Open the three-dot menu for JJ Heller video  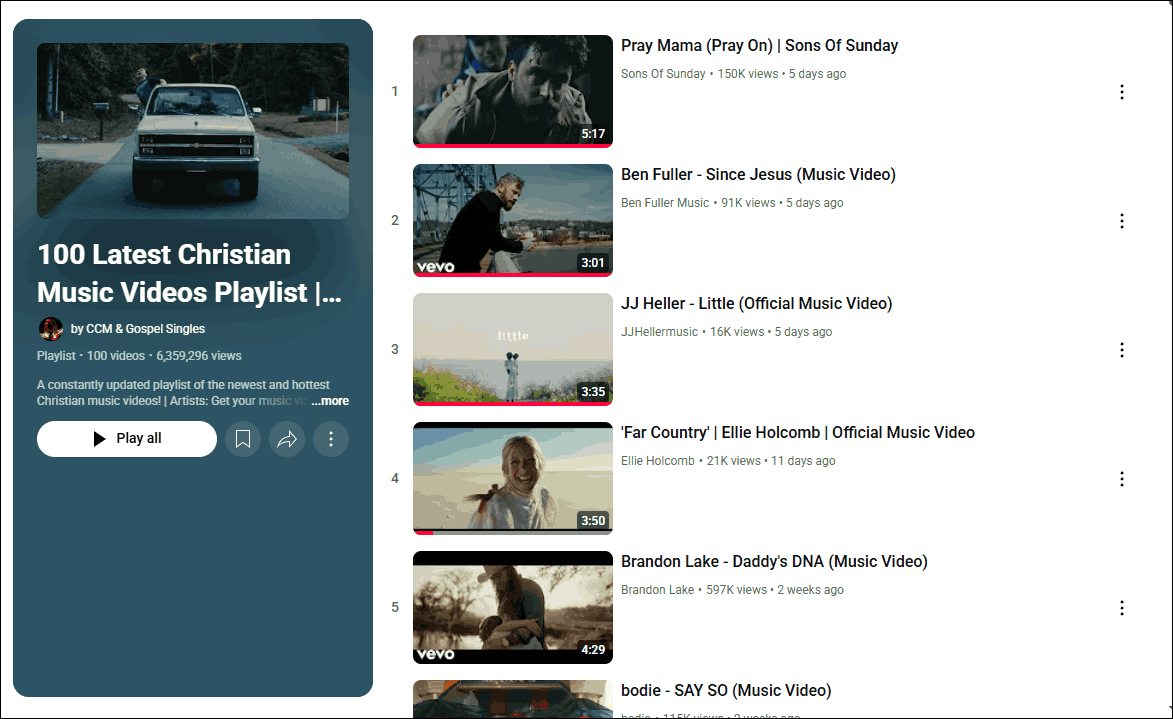(x=1121, y=350)
